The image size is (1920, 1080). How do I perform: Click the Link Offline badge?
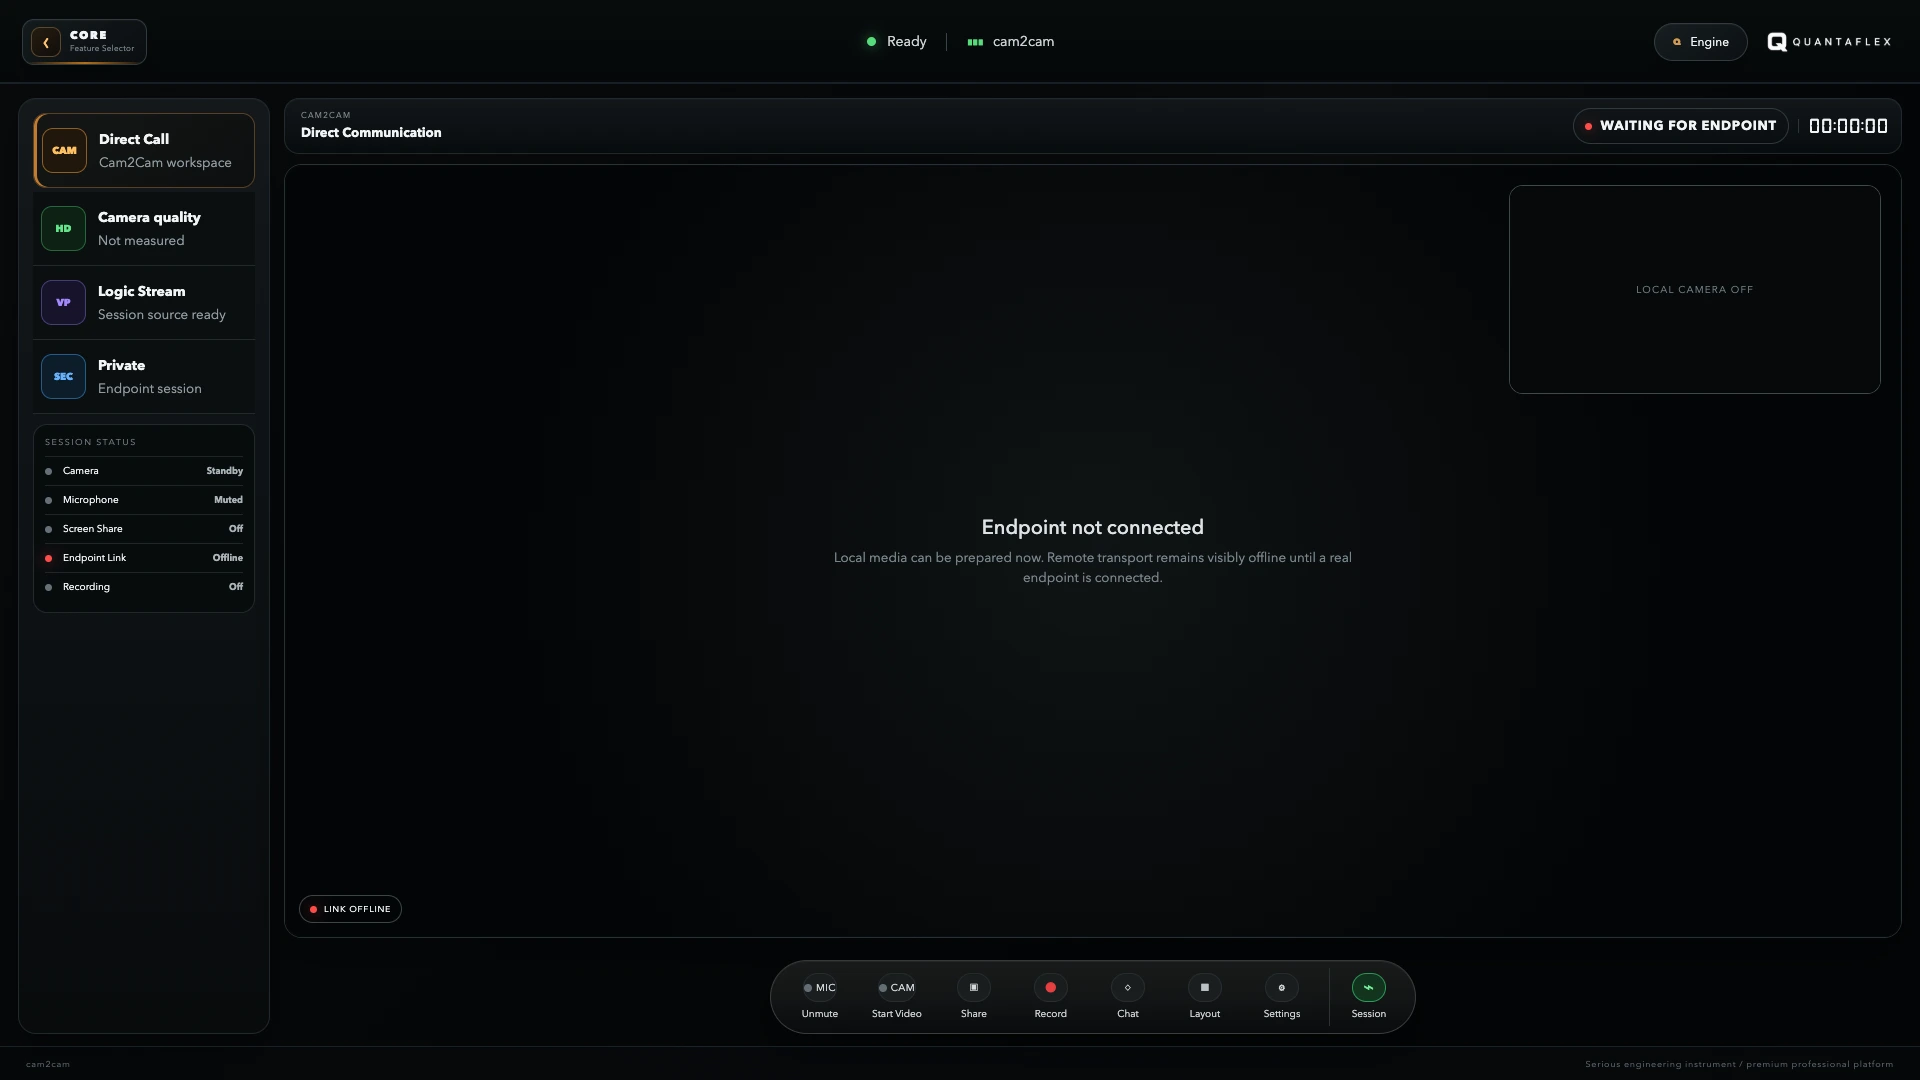[350, 909]
